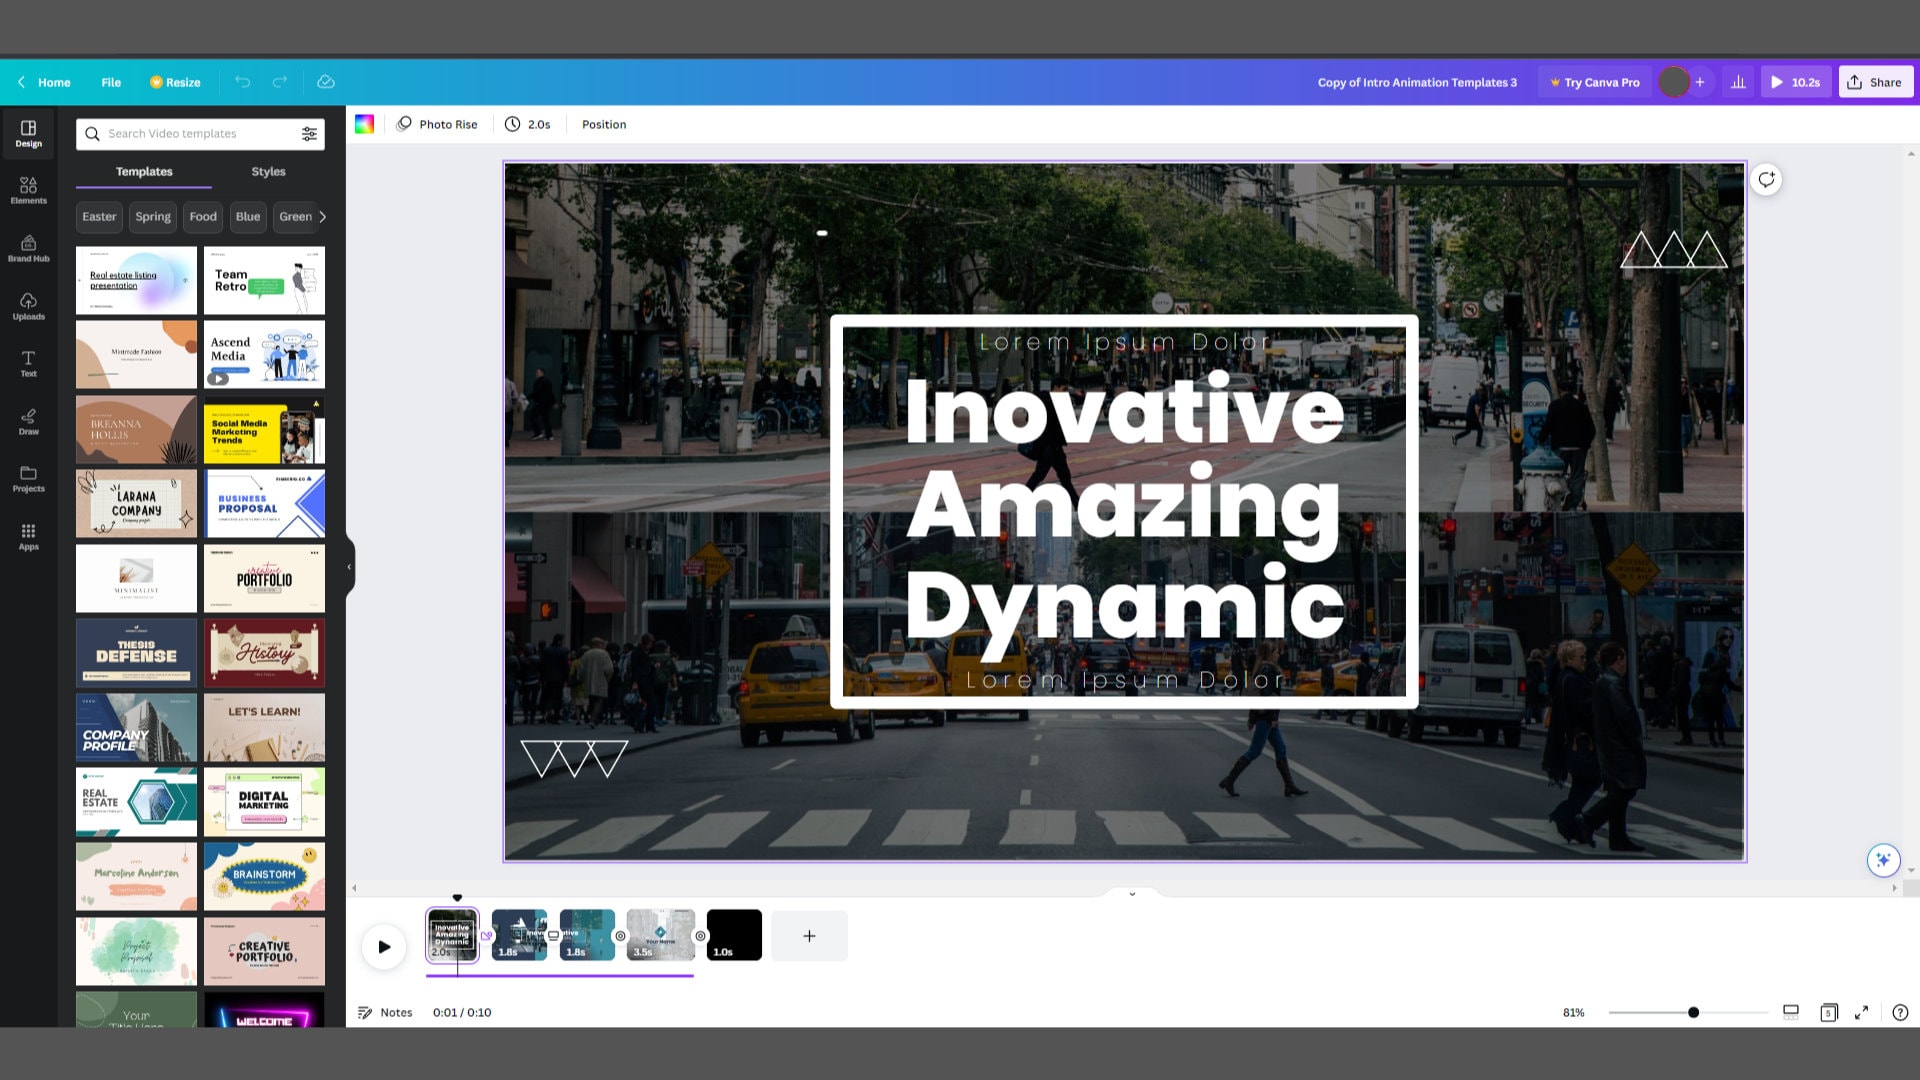This screenshot has width=1920, height=1080.
Task: Collapse the side templates panel handle
Action: tap(349, 567)
